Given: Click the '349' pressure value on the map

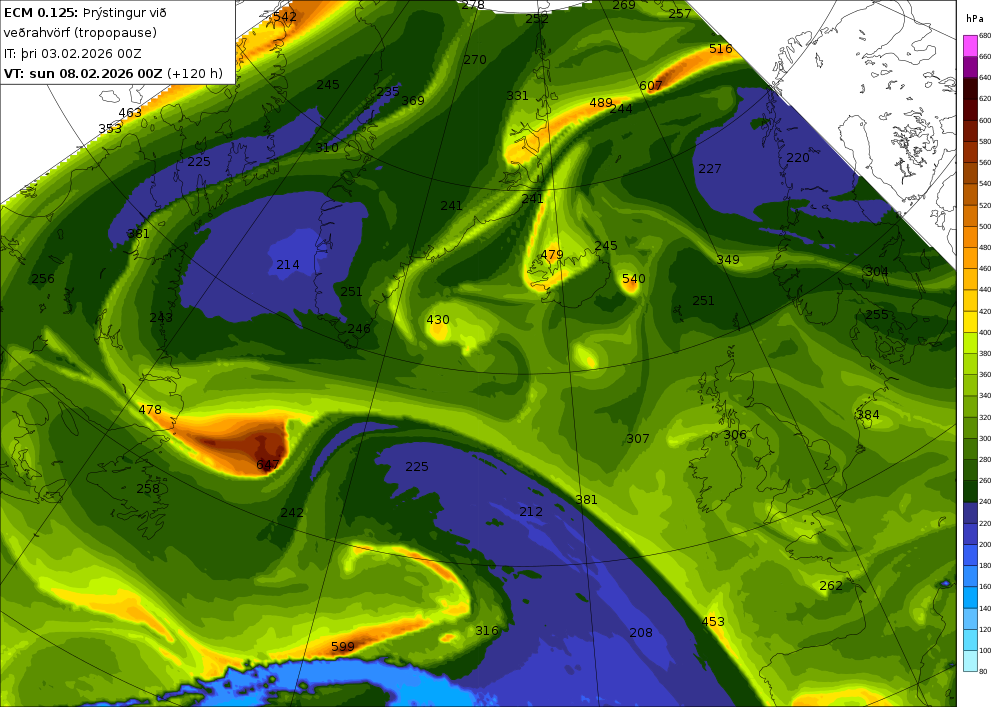Looking at the screenshot, I should [728, 259].
